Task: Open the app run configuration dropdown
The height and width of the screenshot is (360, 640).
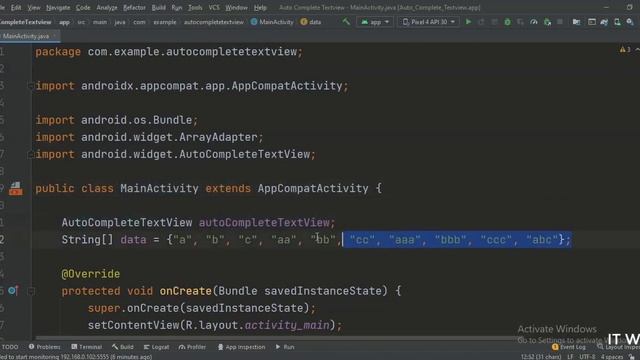Action: tap(375, 22)
